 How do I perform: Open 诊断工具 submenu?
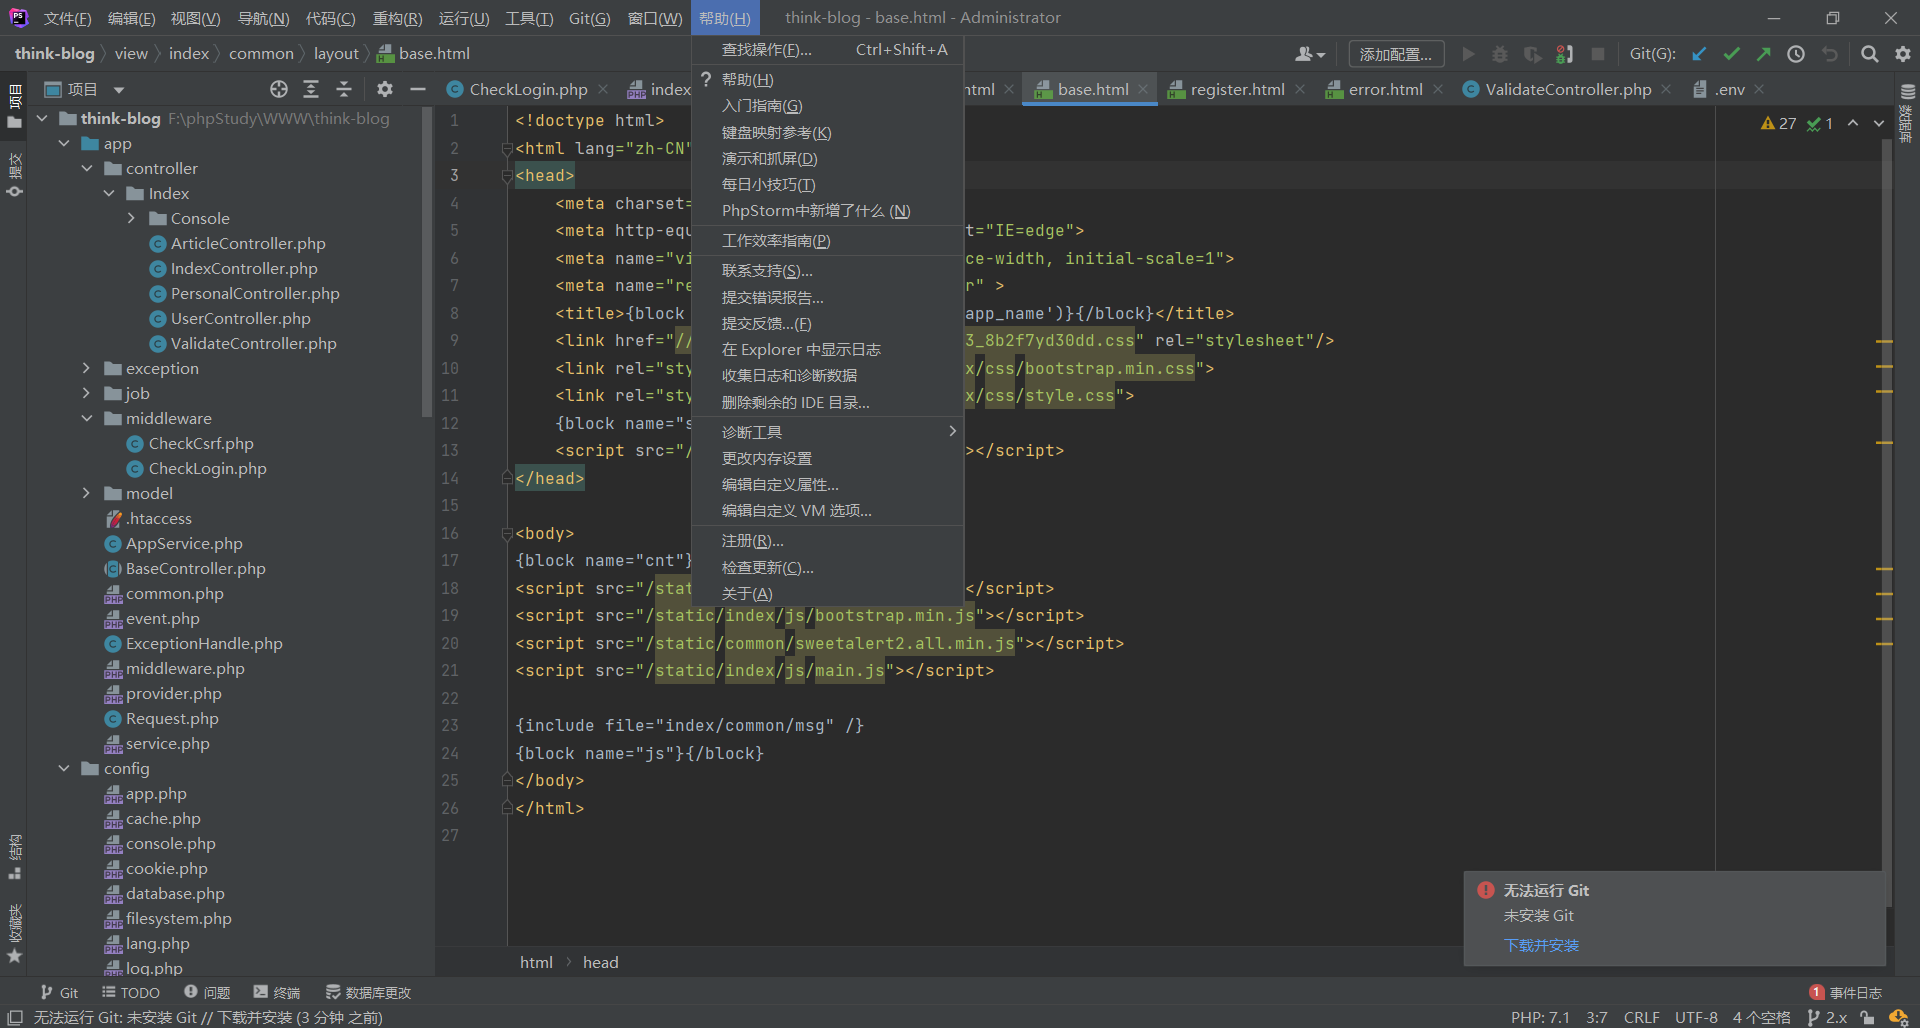click(827, 432)
